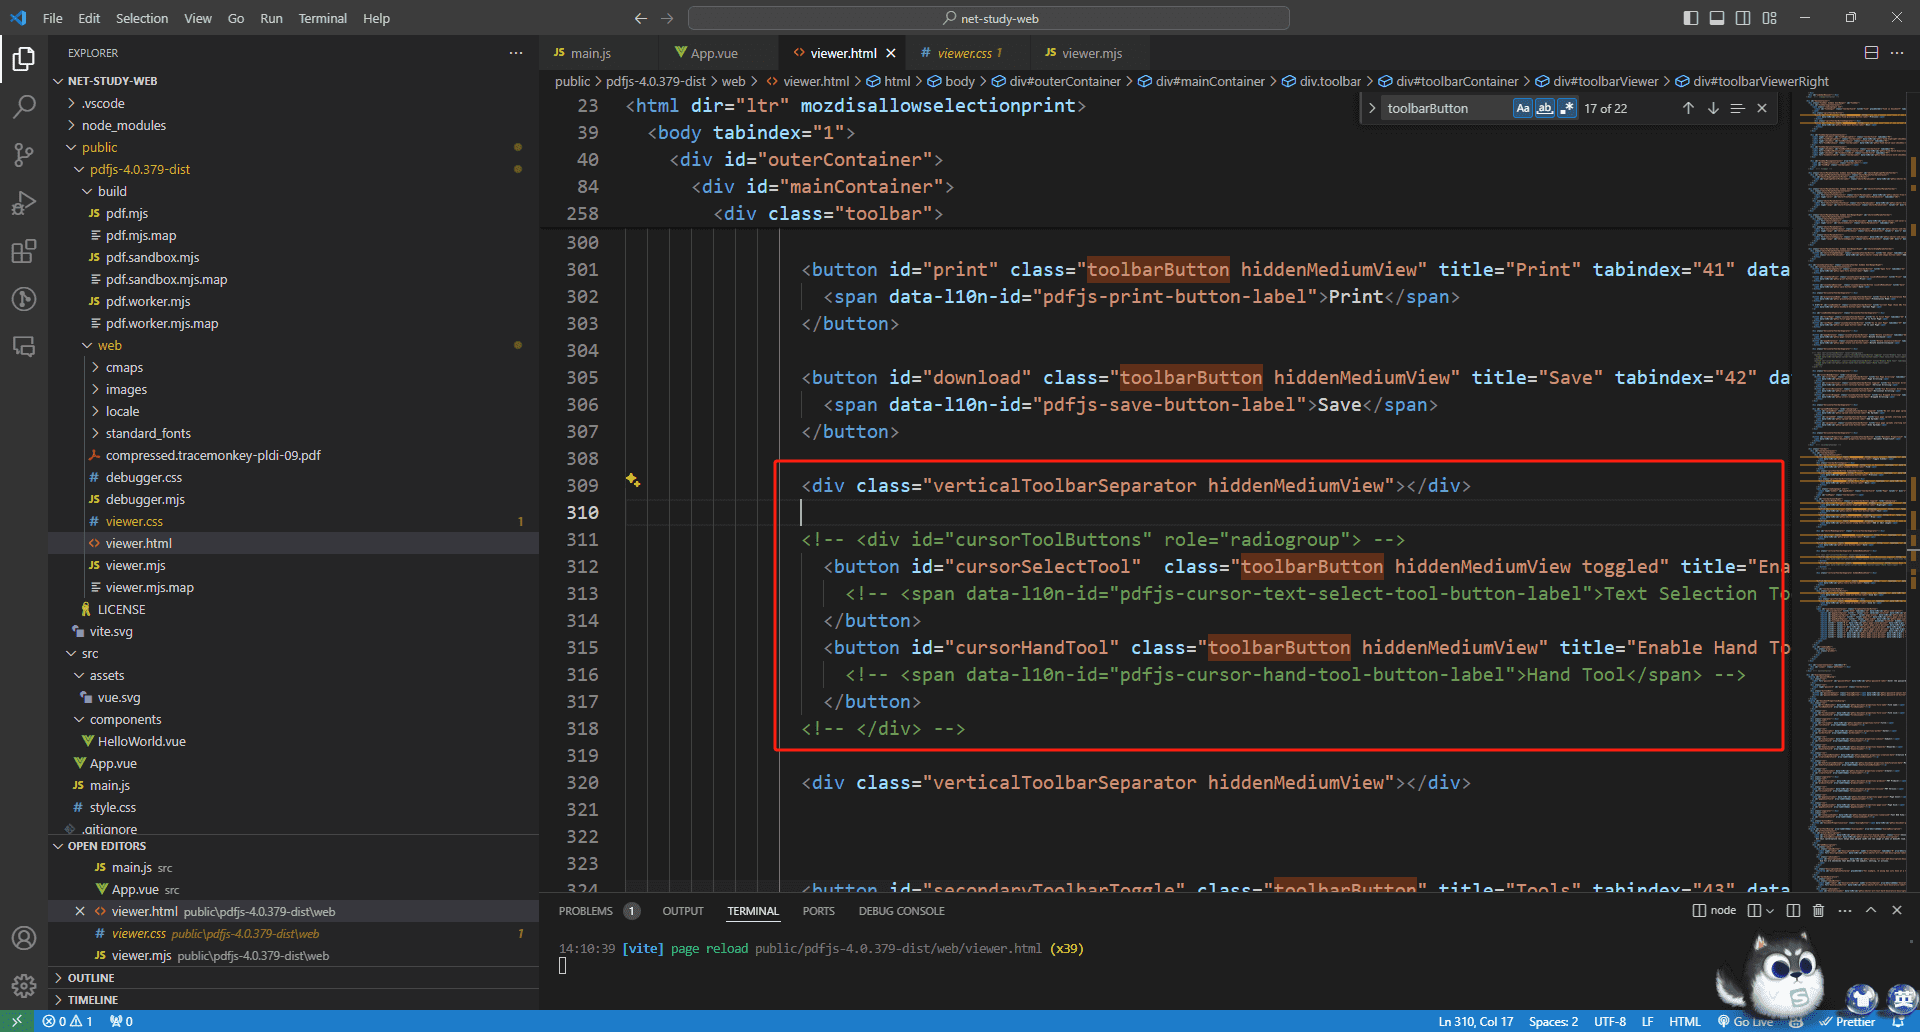Click the net-study-web command center search
Image resolution: width=1920 pixels, height=1032 pixels.
coord(989,18)
